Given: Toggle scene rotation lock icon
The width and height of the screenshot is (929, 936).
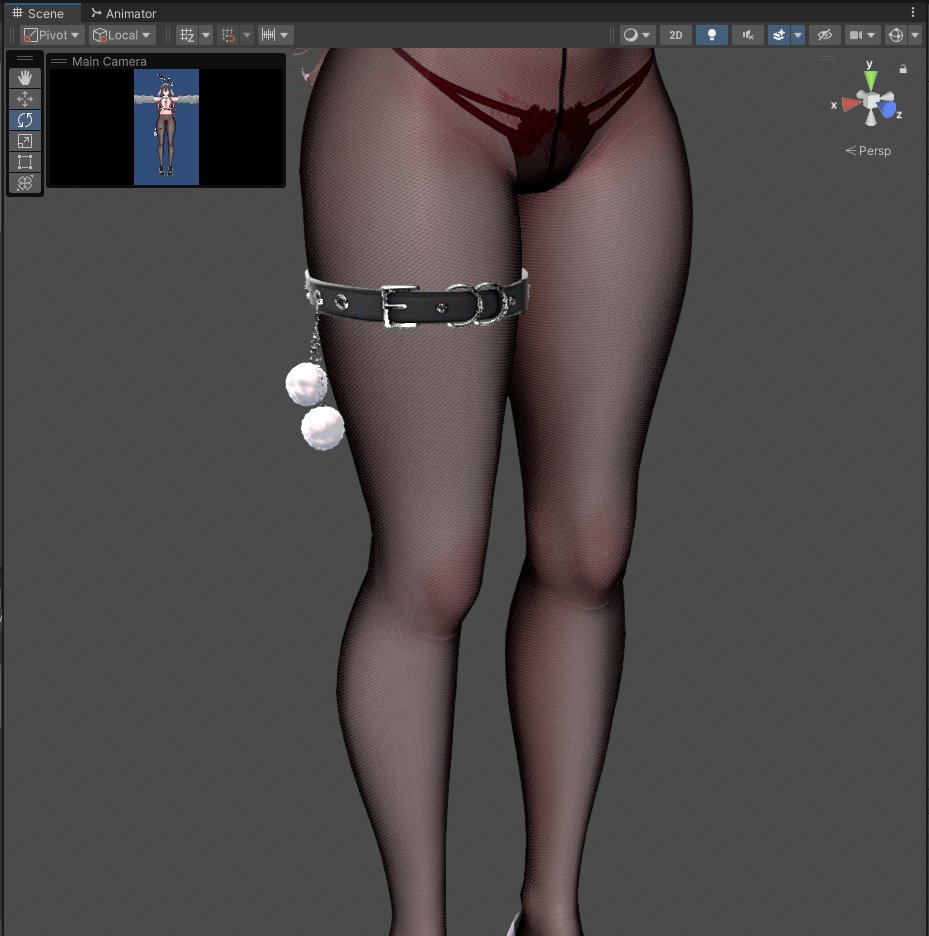Looking at the screenshot, I should [903, 69].
